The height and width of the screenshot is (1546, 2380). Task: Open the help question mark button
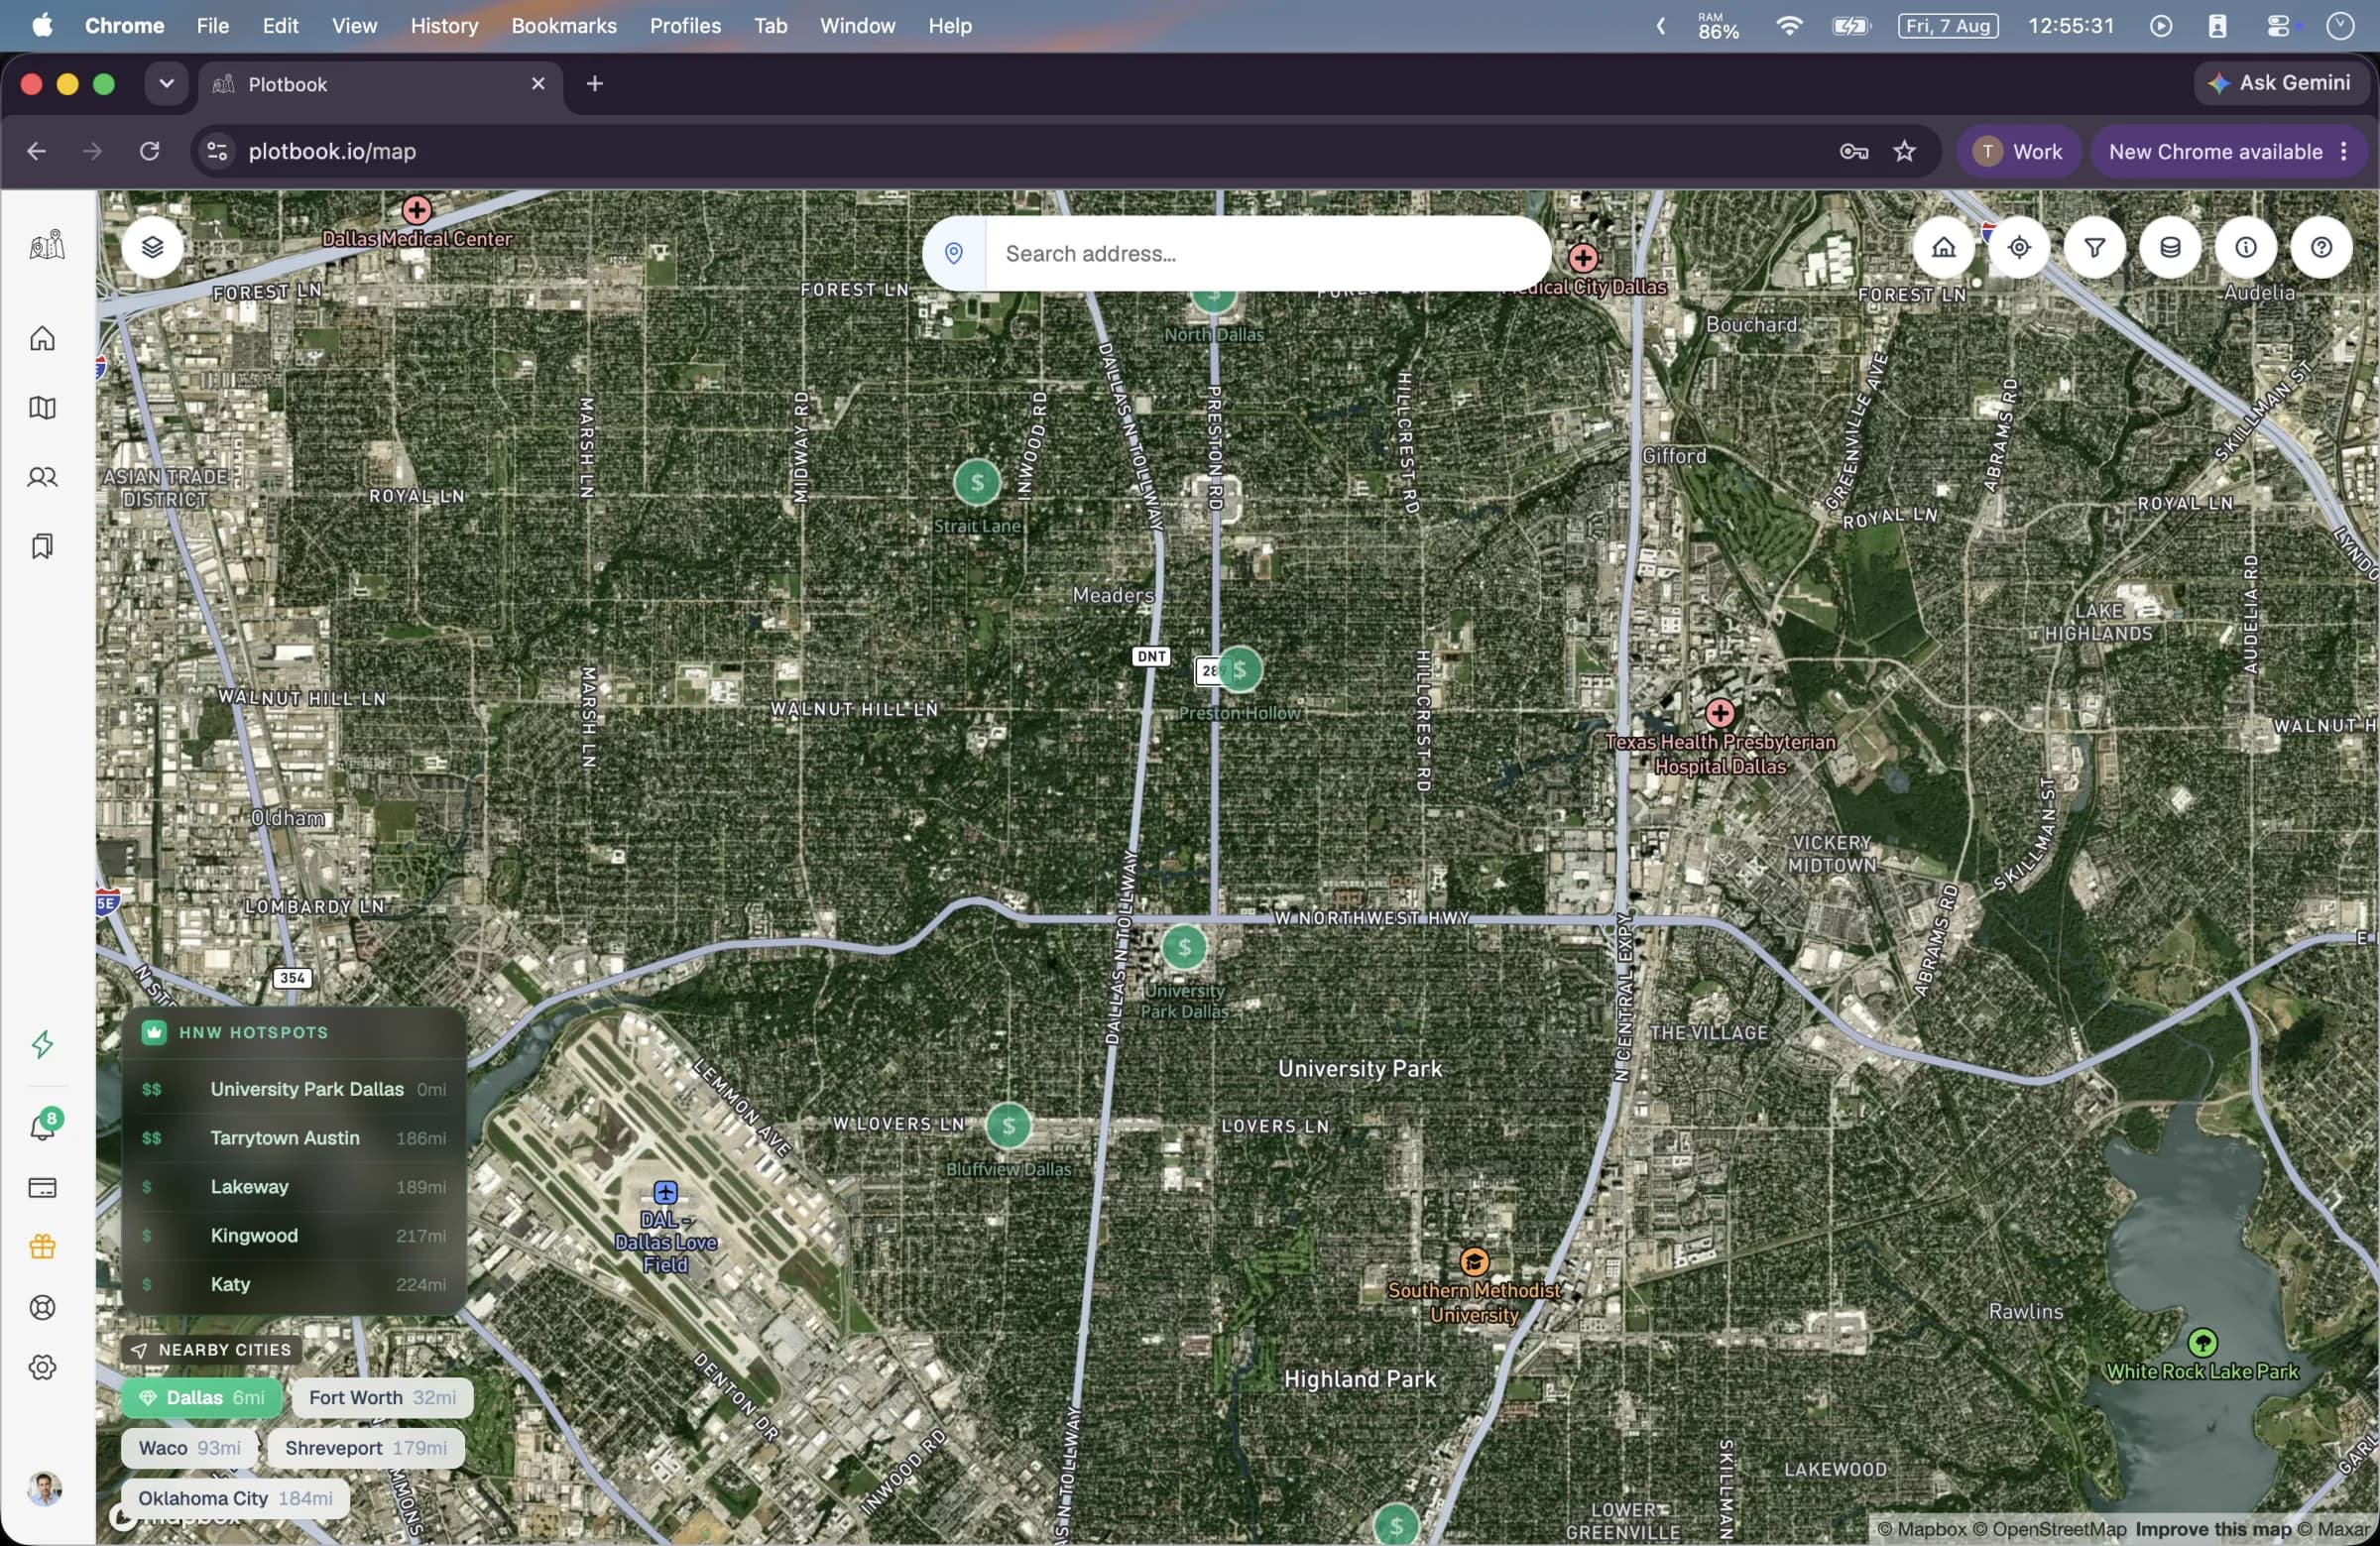(2321, 247)
